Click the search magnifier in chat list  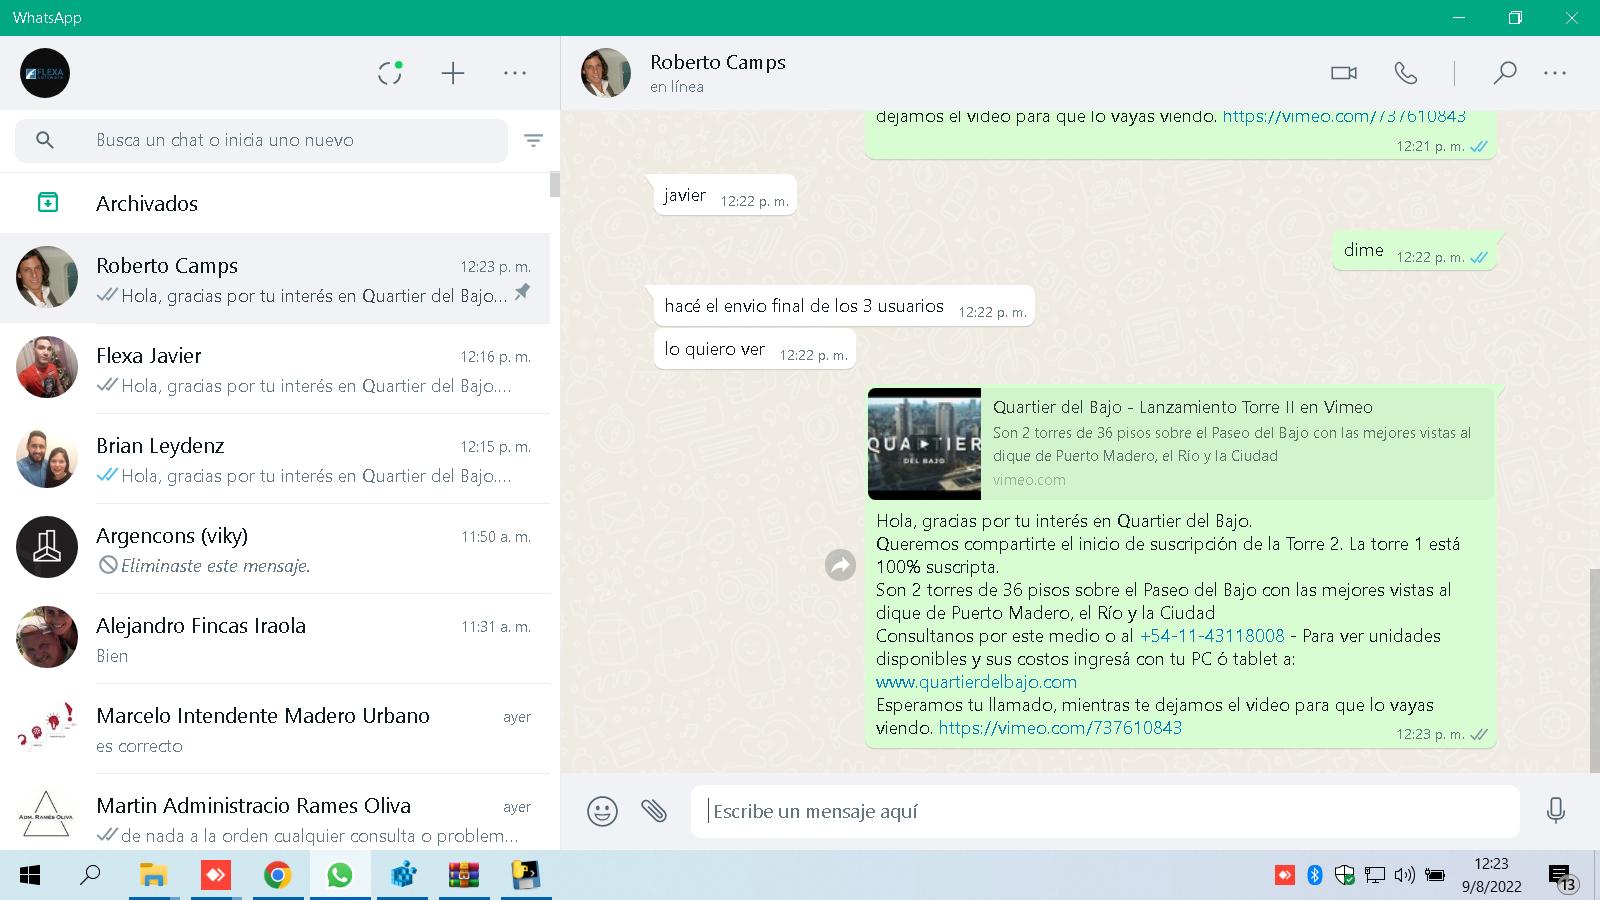pyautogui.click(x=45, y=140)
